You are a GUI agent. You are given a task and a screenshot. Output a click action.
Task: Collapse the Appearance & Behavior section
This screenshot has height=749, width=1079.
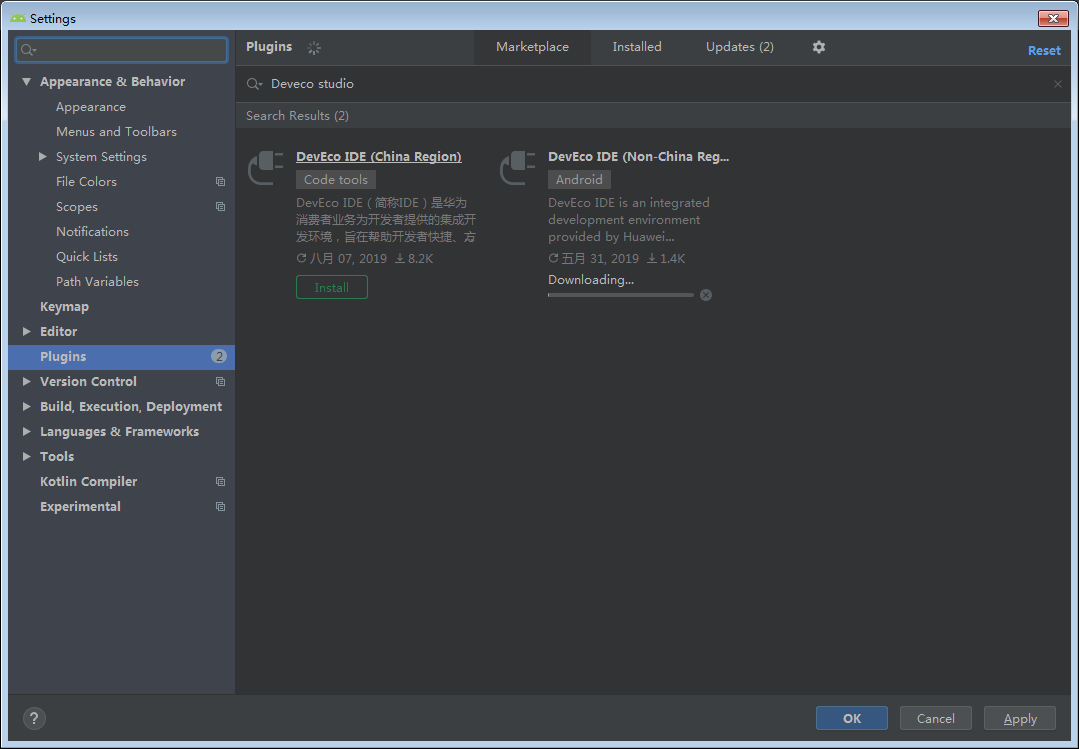(26, 81)
